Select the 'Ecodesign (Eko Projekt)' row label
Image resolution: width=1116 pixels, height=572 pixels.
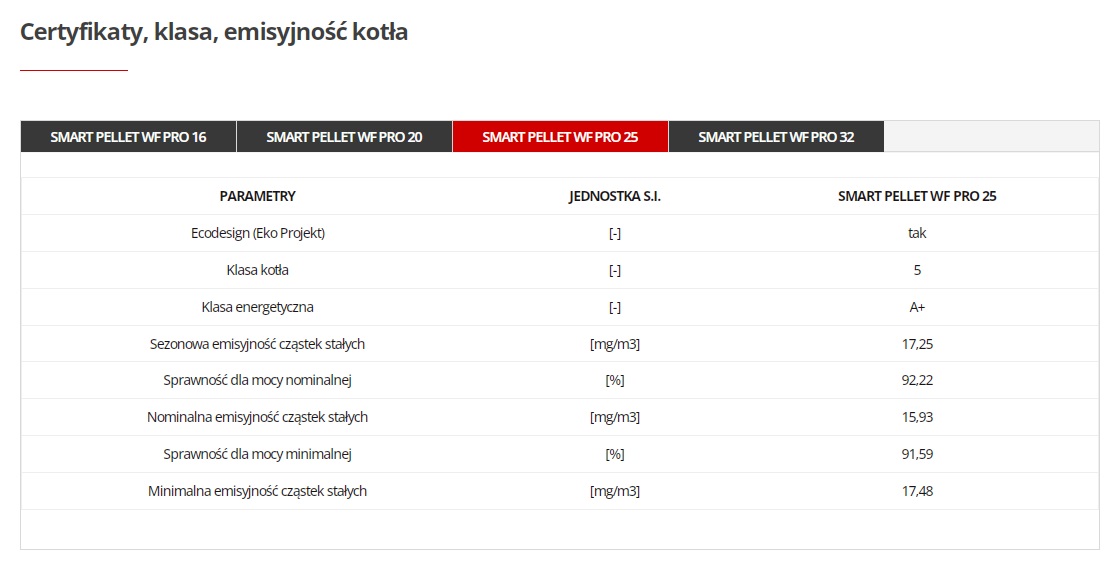(x=258, y=233)
